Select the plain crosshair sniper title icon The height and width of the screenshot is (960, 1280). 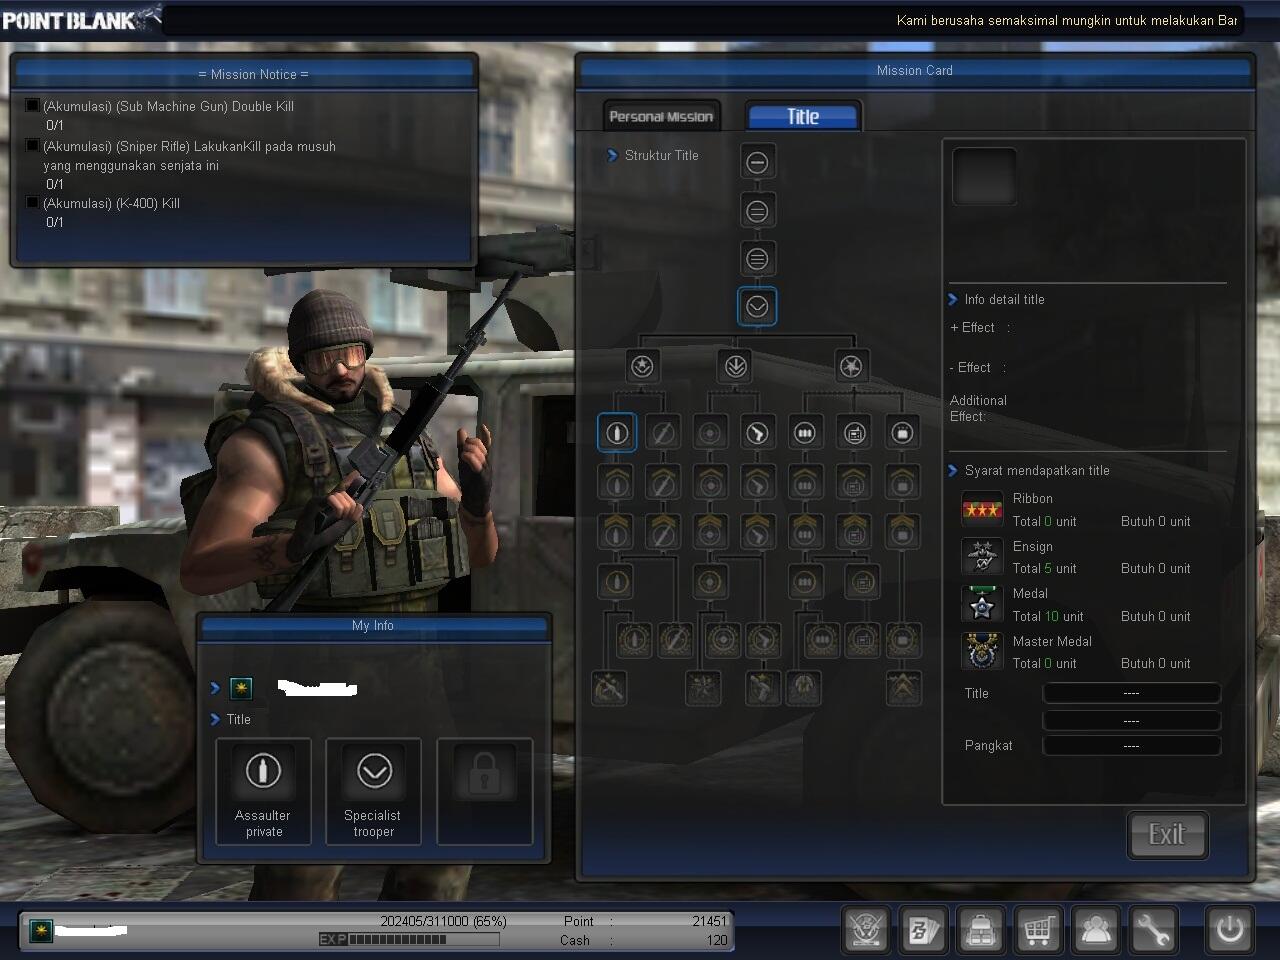tap(710, 433)
